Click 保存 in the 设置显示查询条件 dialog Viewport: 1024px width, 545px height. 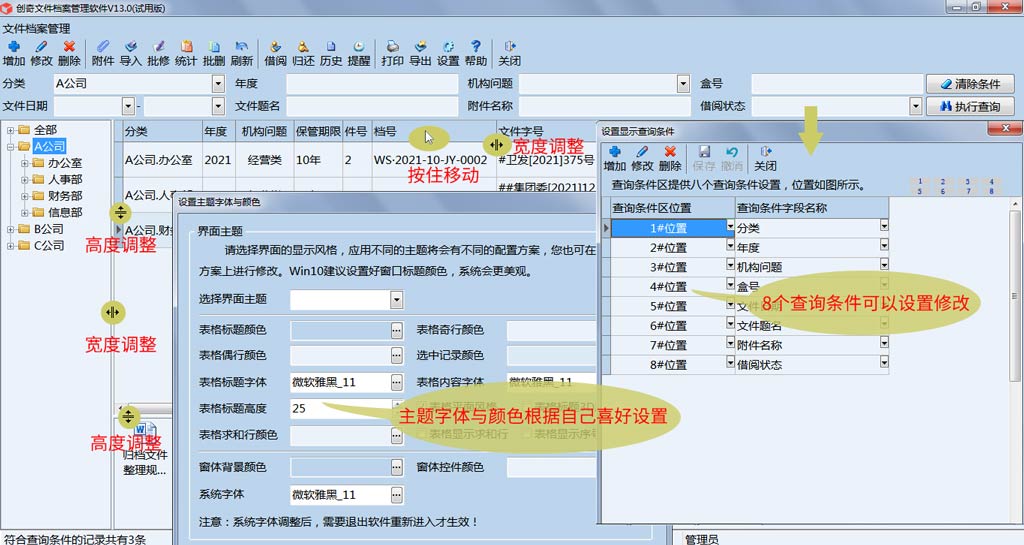[x=704, y=159]
